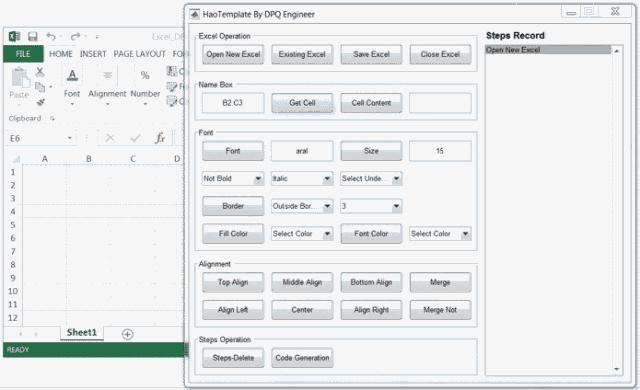The width and height of the screenshot is (640, 390).
Task: Click the Save icon in Excel's quick access toolbar
Action: (33, 37)
